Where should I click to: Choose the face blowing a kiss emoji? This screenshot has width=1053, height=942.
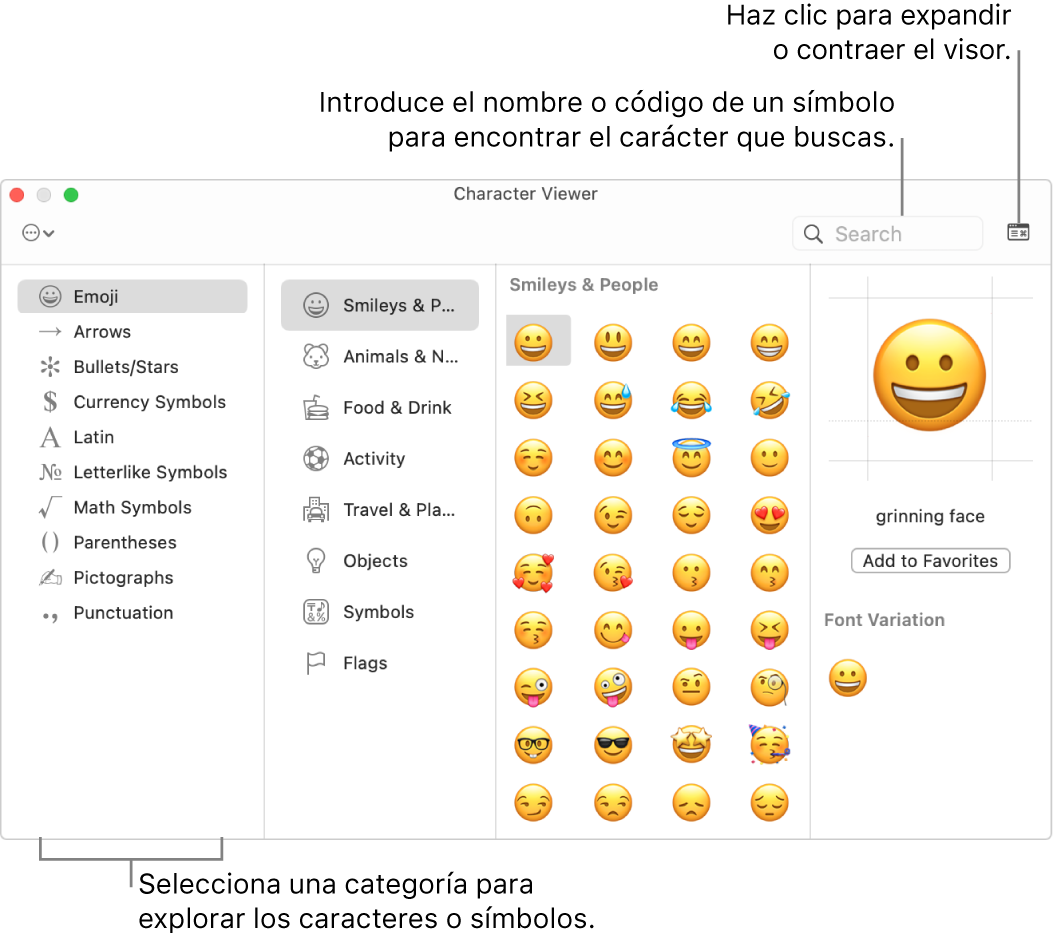pos(613,573)
